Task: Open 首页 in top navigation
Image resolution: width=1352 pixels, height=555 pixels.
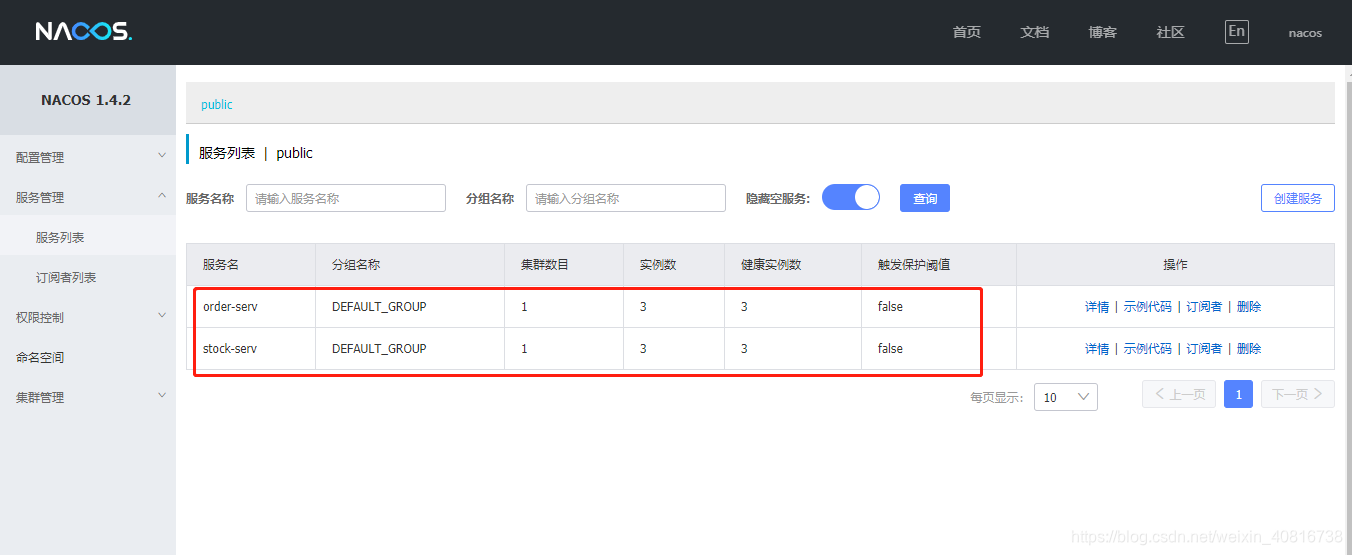Action: [x=967, y=32]
